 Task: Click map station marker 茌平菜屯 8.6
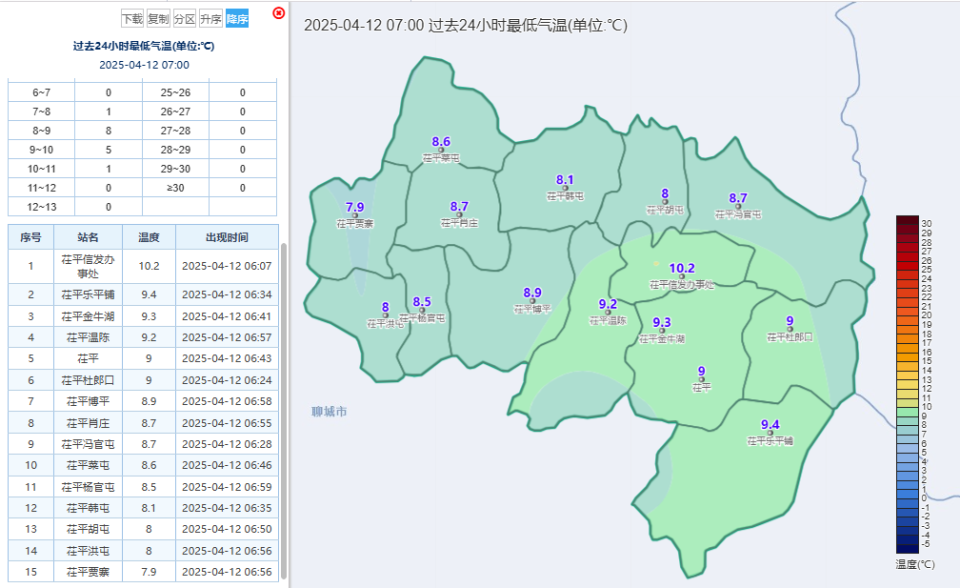point(441,150)
